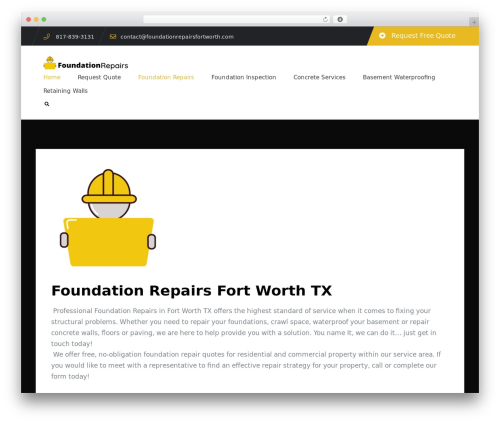500x423 pixels.
Task: Open the Retaining Walls menu item
Action: pos(65,91)
